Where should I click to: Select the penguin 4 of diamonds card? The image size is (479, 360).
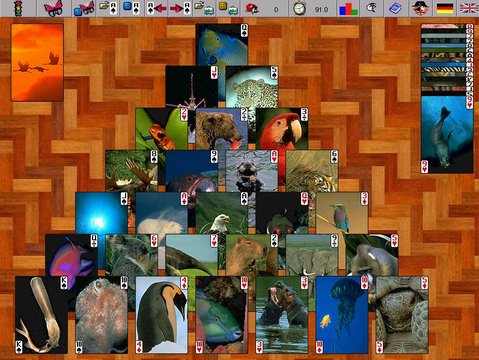pos(162,315)
